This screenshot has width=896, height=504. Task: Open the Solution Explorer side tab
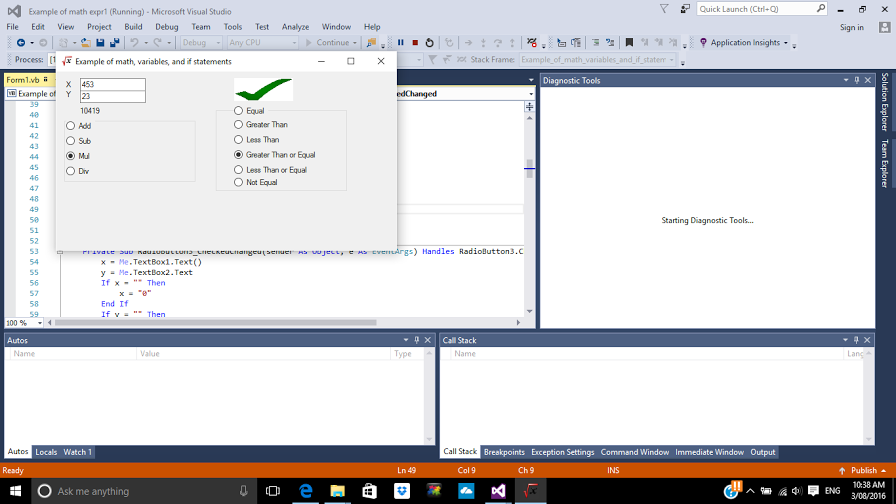coord(885,102)
